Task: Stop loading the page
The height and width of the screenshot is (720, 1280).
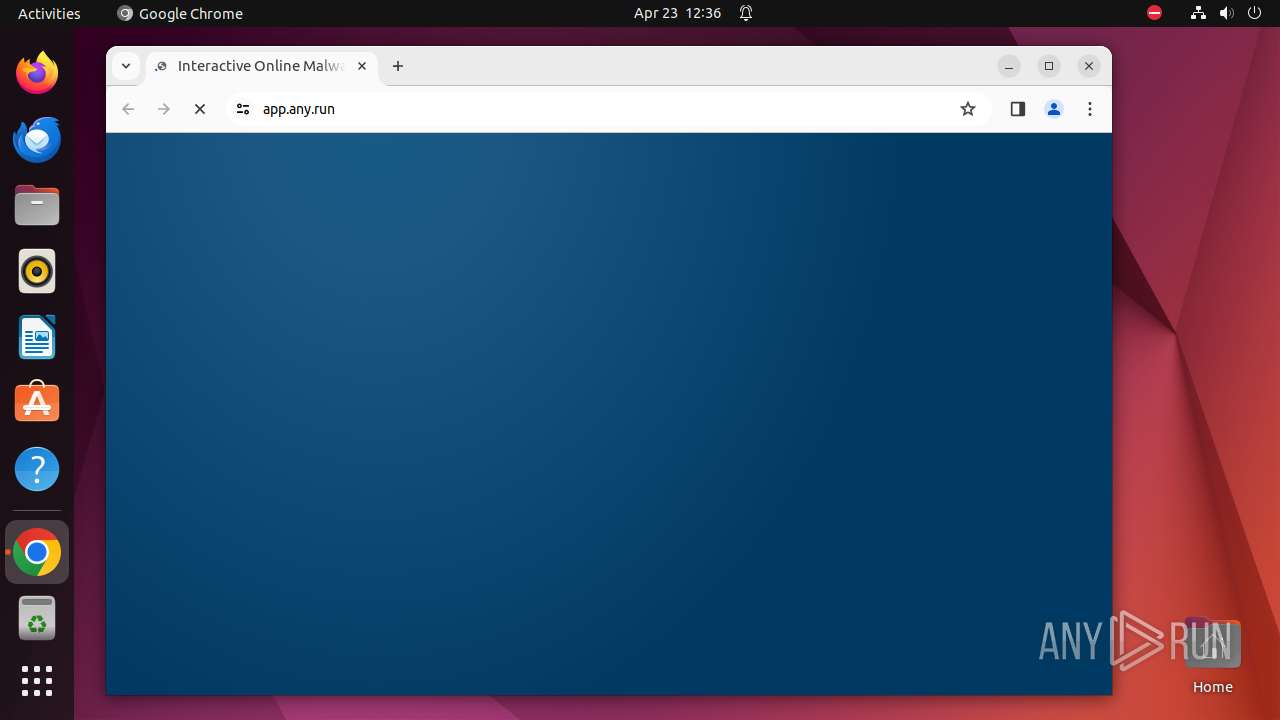Action: click(x=200, y=109)
